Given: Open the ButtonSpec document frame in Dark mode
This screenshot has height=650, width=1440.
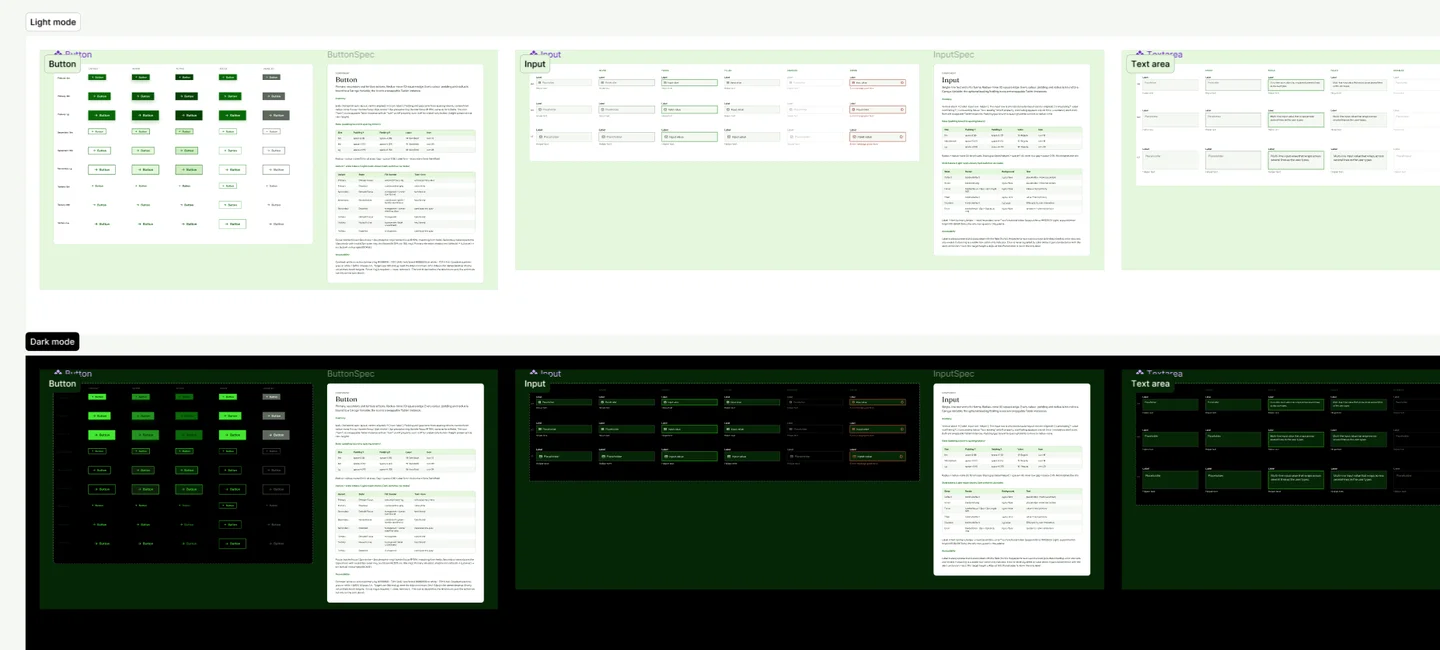Looking at the screenshot, I should [405, 493].
